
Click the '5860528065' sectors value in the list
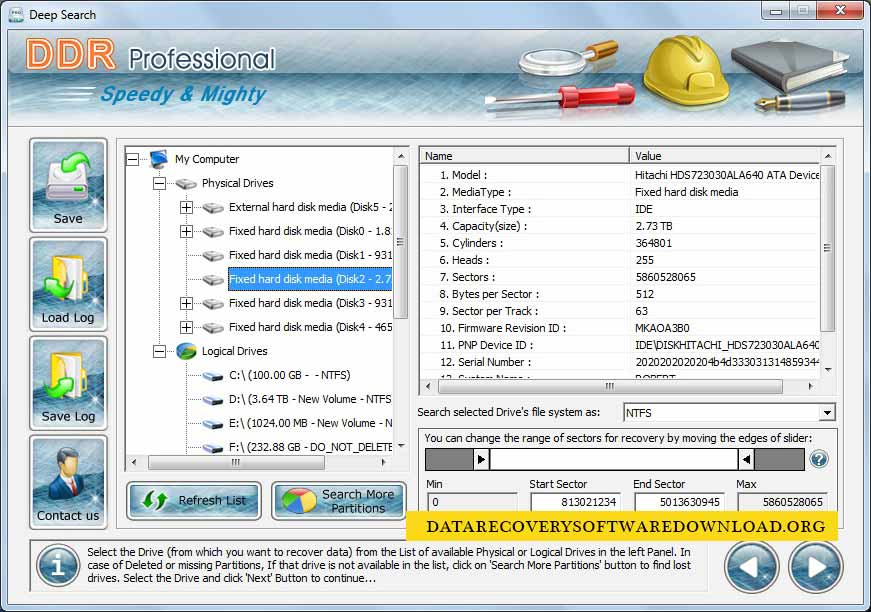point(665,277)
